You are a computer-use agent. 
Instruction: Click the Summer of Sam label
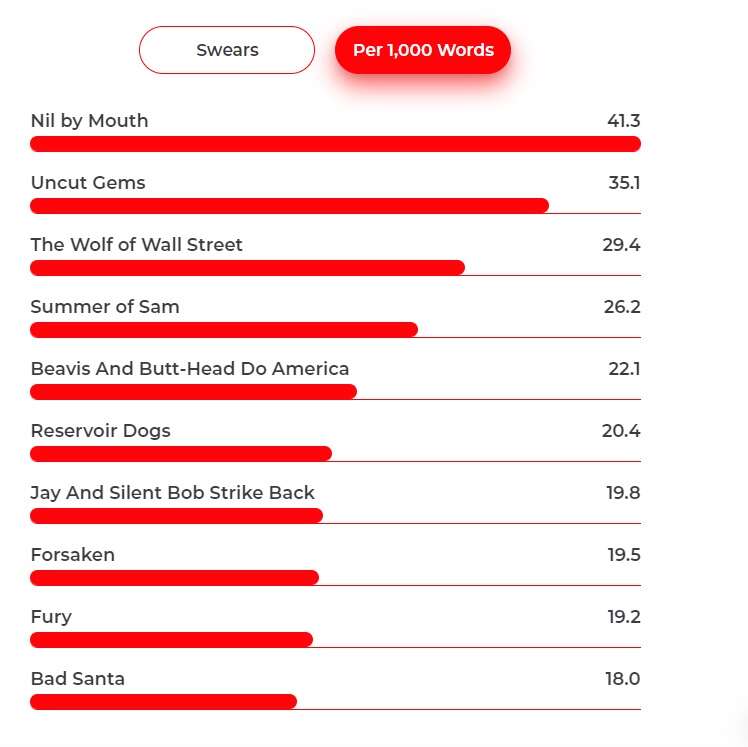click(x=105, y=307)
